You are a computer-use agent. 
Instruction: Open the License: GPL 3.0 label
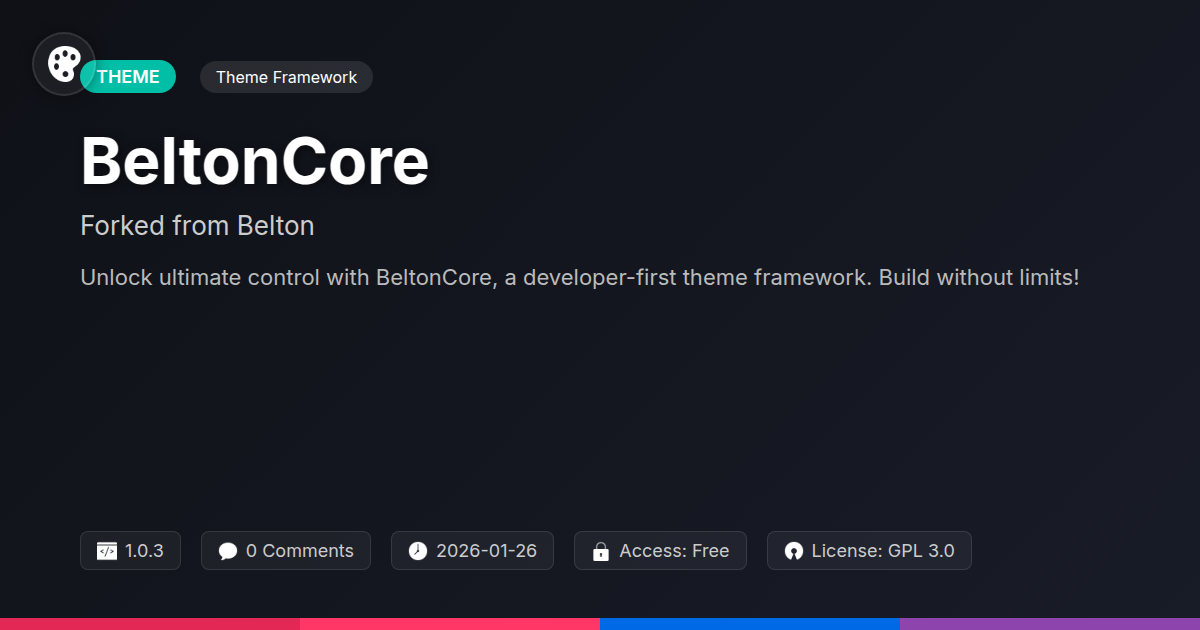coord(882,551)
